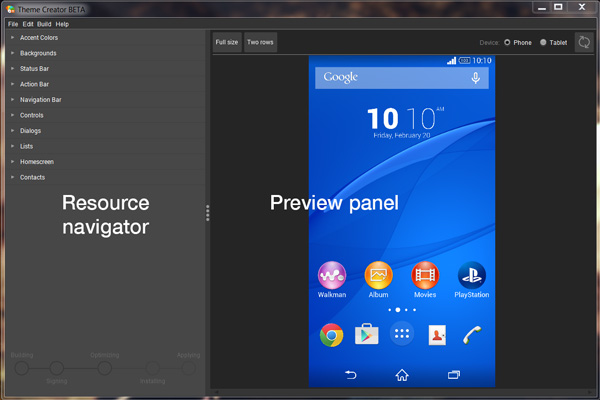Expand the Navigation Bar section
This screenshot has height=400, width=600.
click(x=40, y=100)
